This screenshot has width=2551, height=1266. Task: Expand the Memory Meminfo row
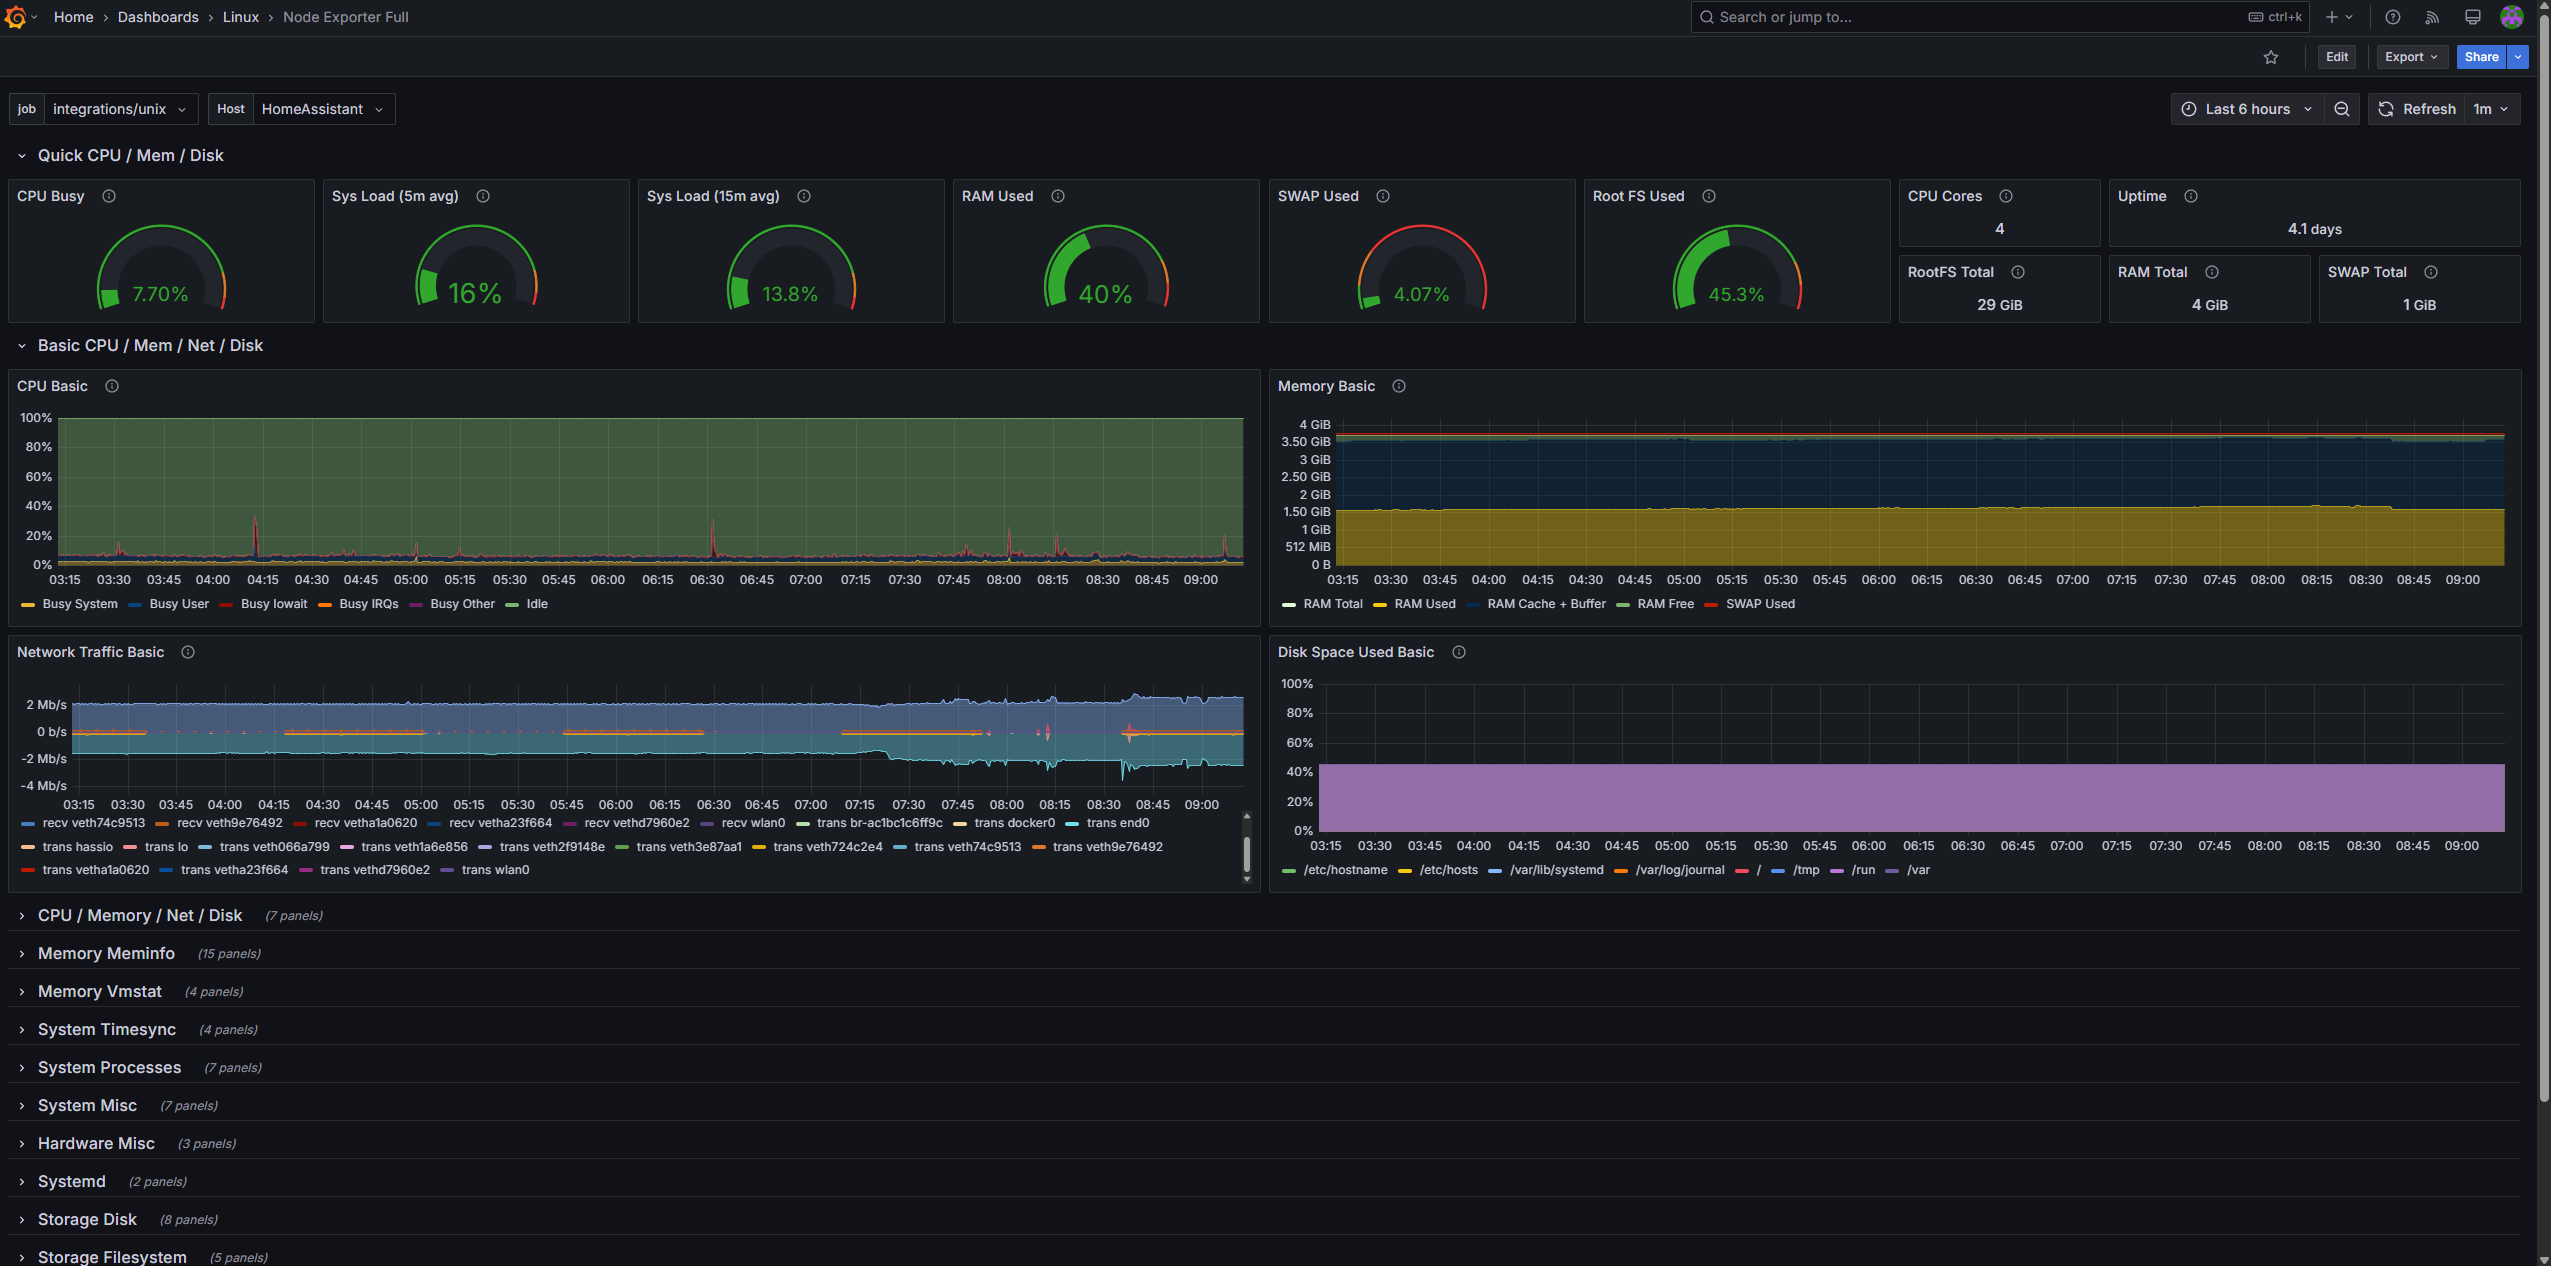(106, 953)
